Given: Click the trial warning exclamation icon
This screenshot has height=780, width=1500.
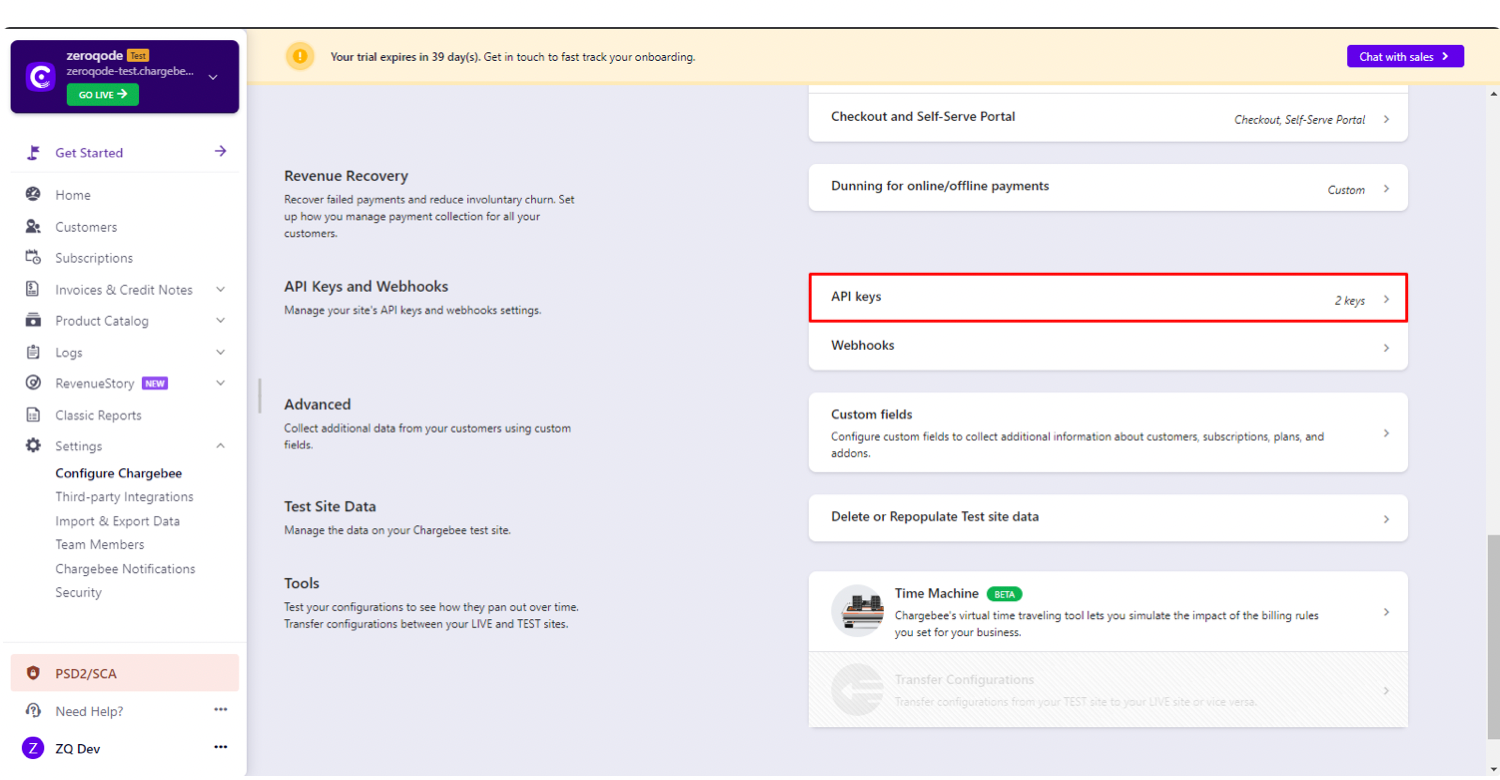Looking at the screenshot, I should click(x=300, y=57).
